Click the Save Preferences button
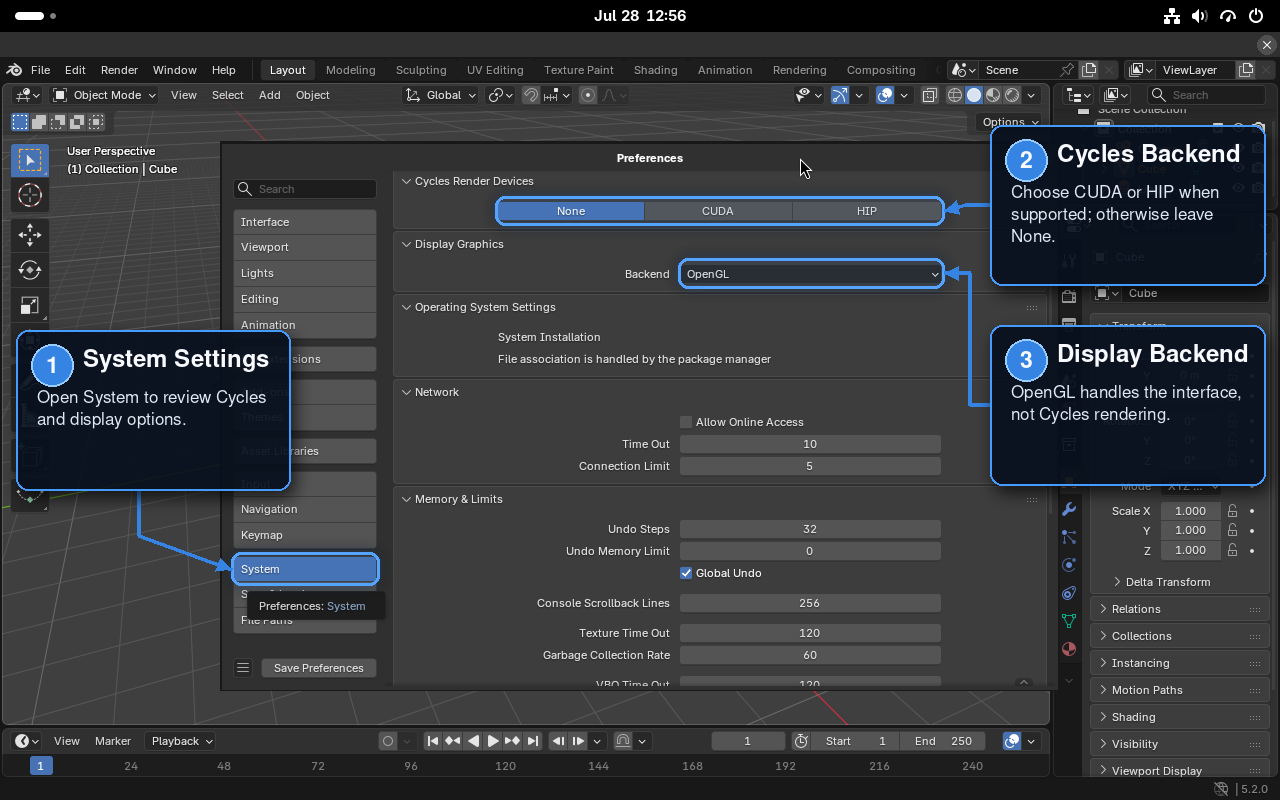Image resolution: width=1280 pixels, height=800 pixels. (319, 668)
